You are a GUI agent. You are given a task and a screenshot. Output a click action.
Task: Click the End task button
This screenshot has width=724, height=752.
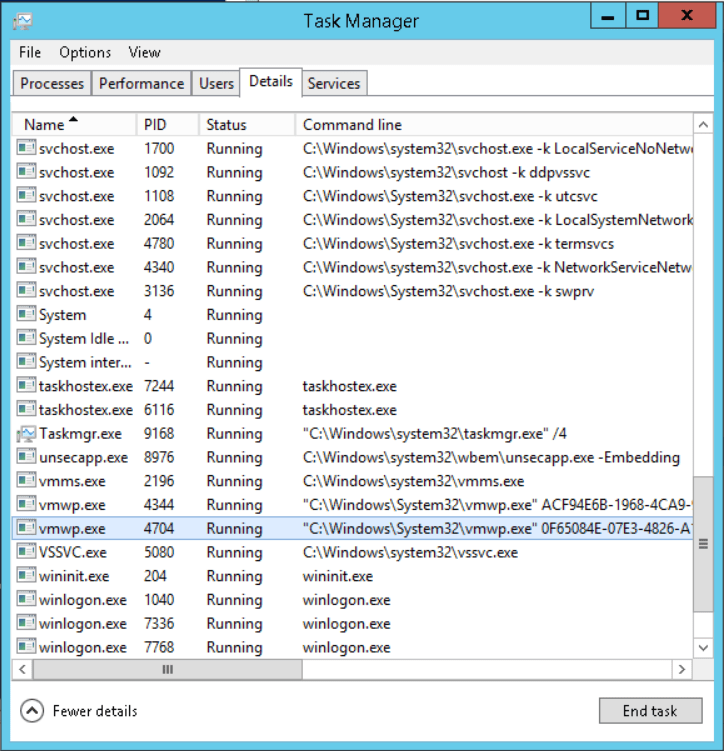click(650, 711)
